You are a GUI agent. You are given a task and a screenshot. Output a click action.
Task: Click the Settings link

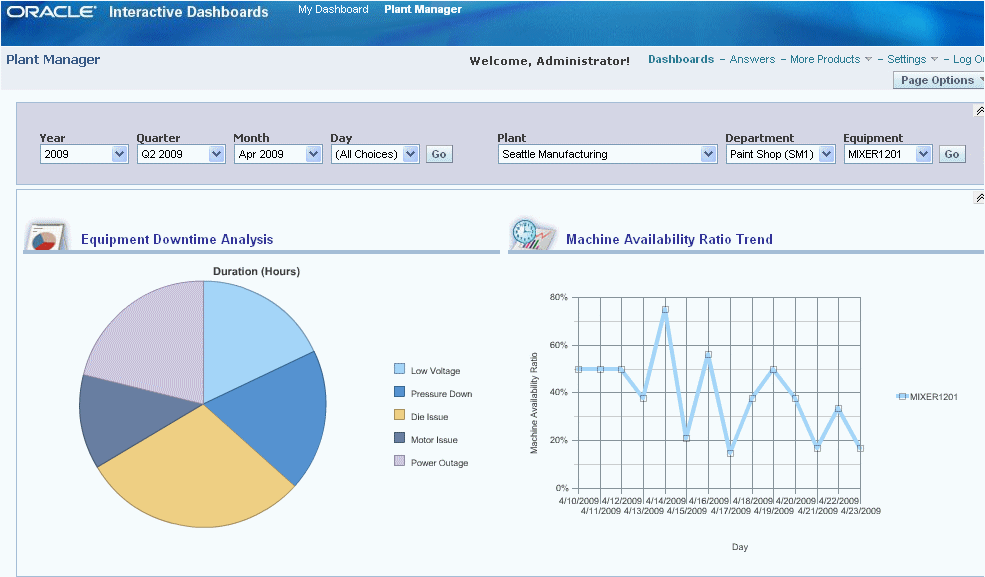tap(906, 59)
